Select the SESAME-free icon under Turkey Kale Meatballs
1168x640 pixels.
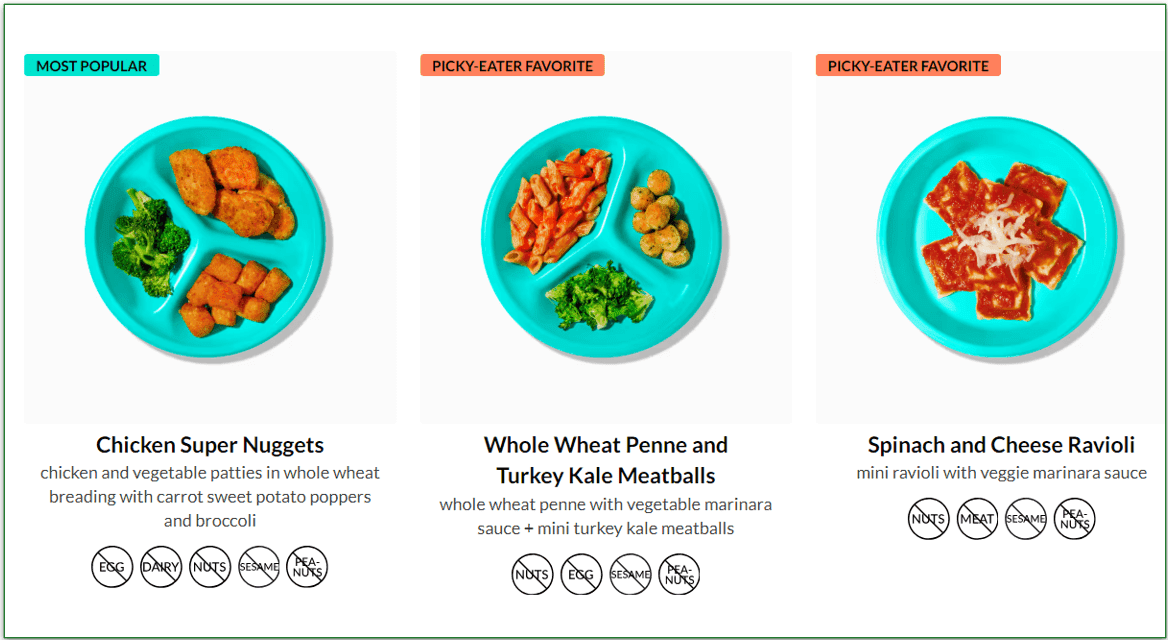630,574
